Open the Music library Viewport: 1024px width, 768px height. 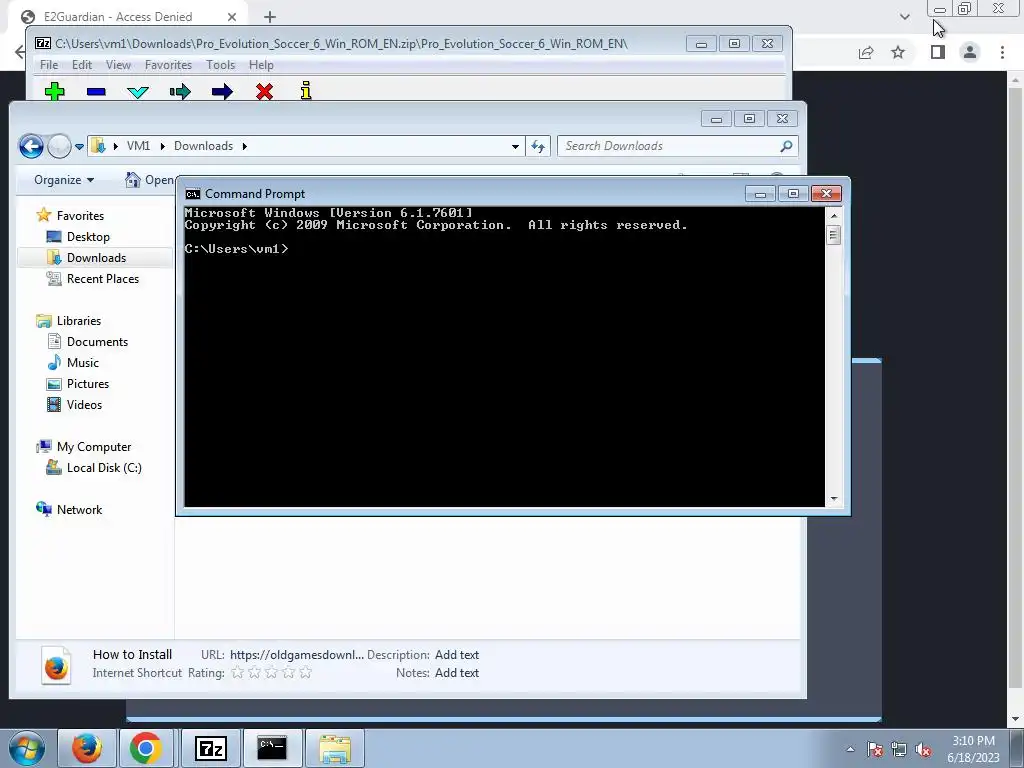(82, 362)
